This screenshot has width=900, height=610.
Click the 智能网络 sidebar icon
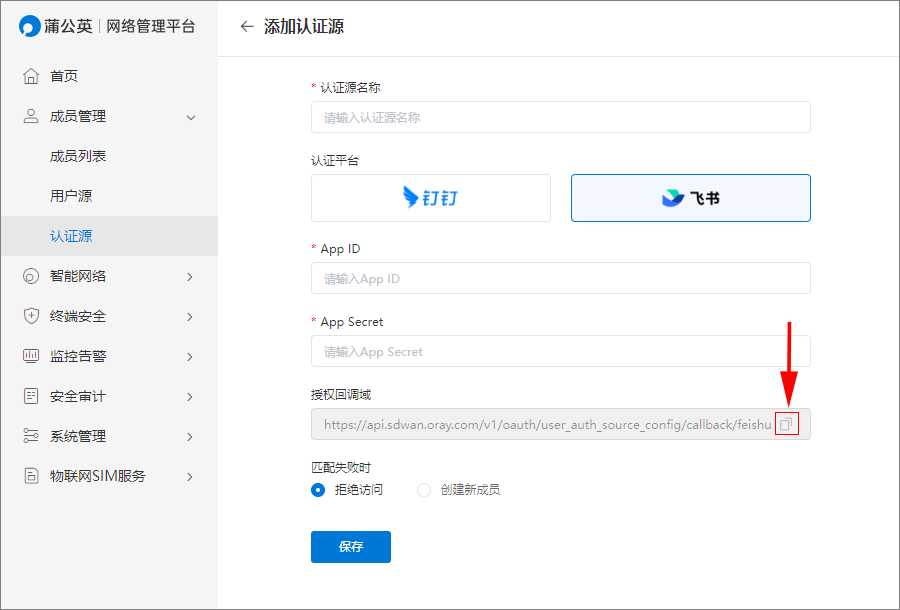pyautogui.click(x=31, y=276)
